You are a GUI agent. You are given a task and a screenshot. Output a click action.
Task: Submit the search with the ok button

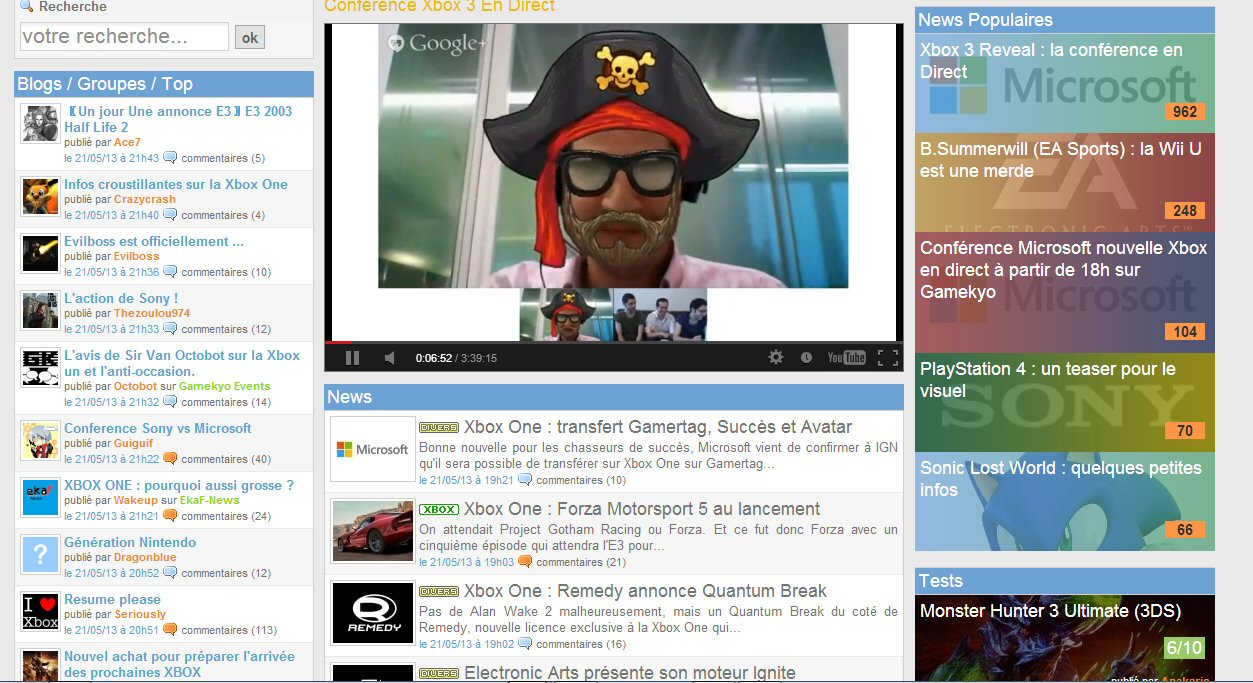tap(249, 38)
